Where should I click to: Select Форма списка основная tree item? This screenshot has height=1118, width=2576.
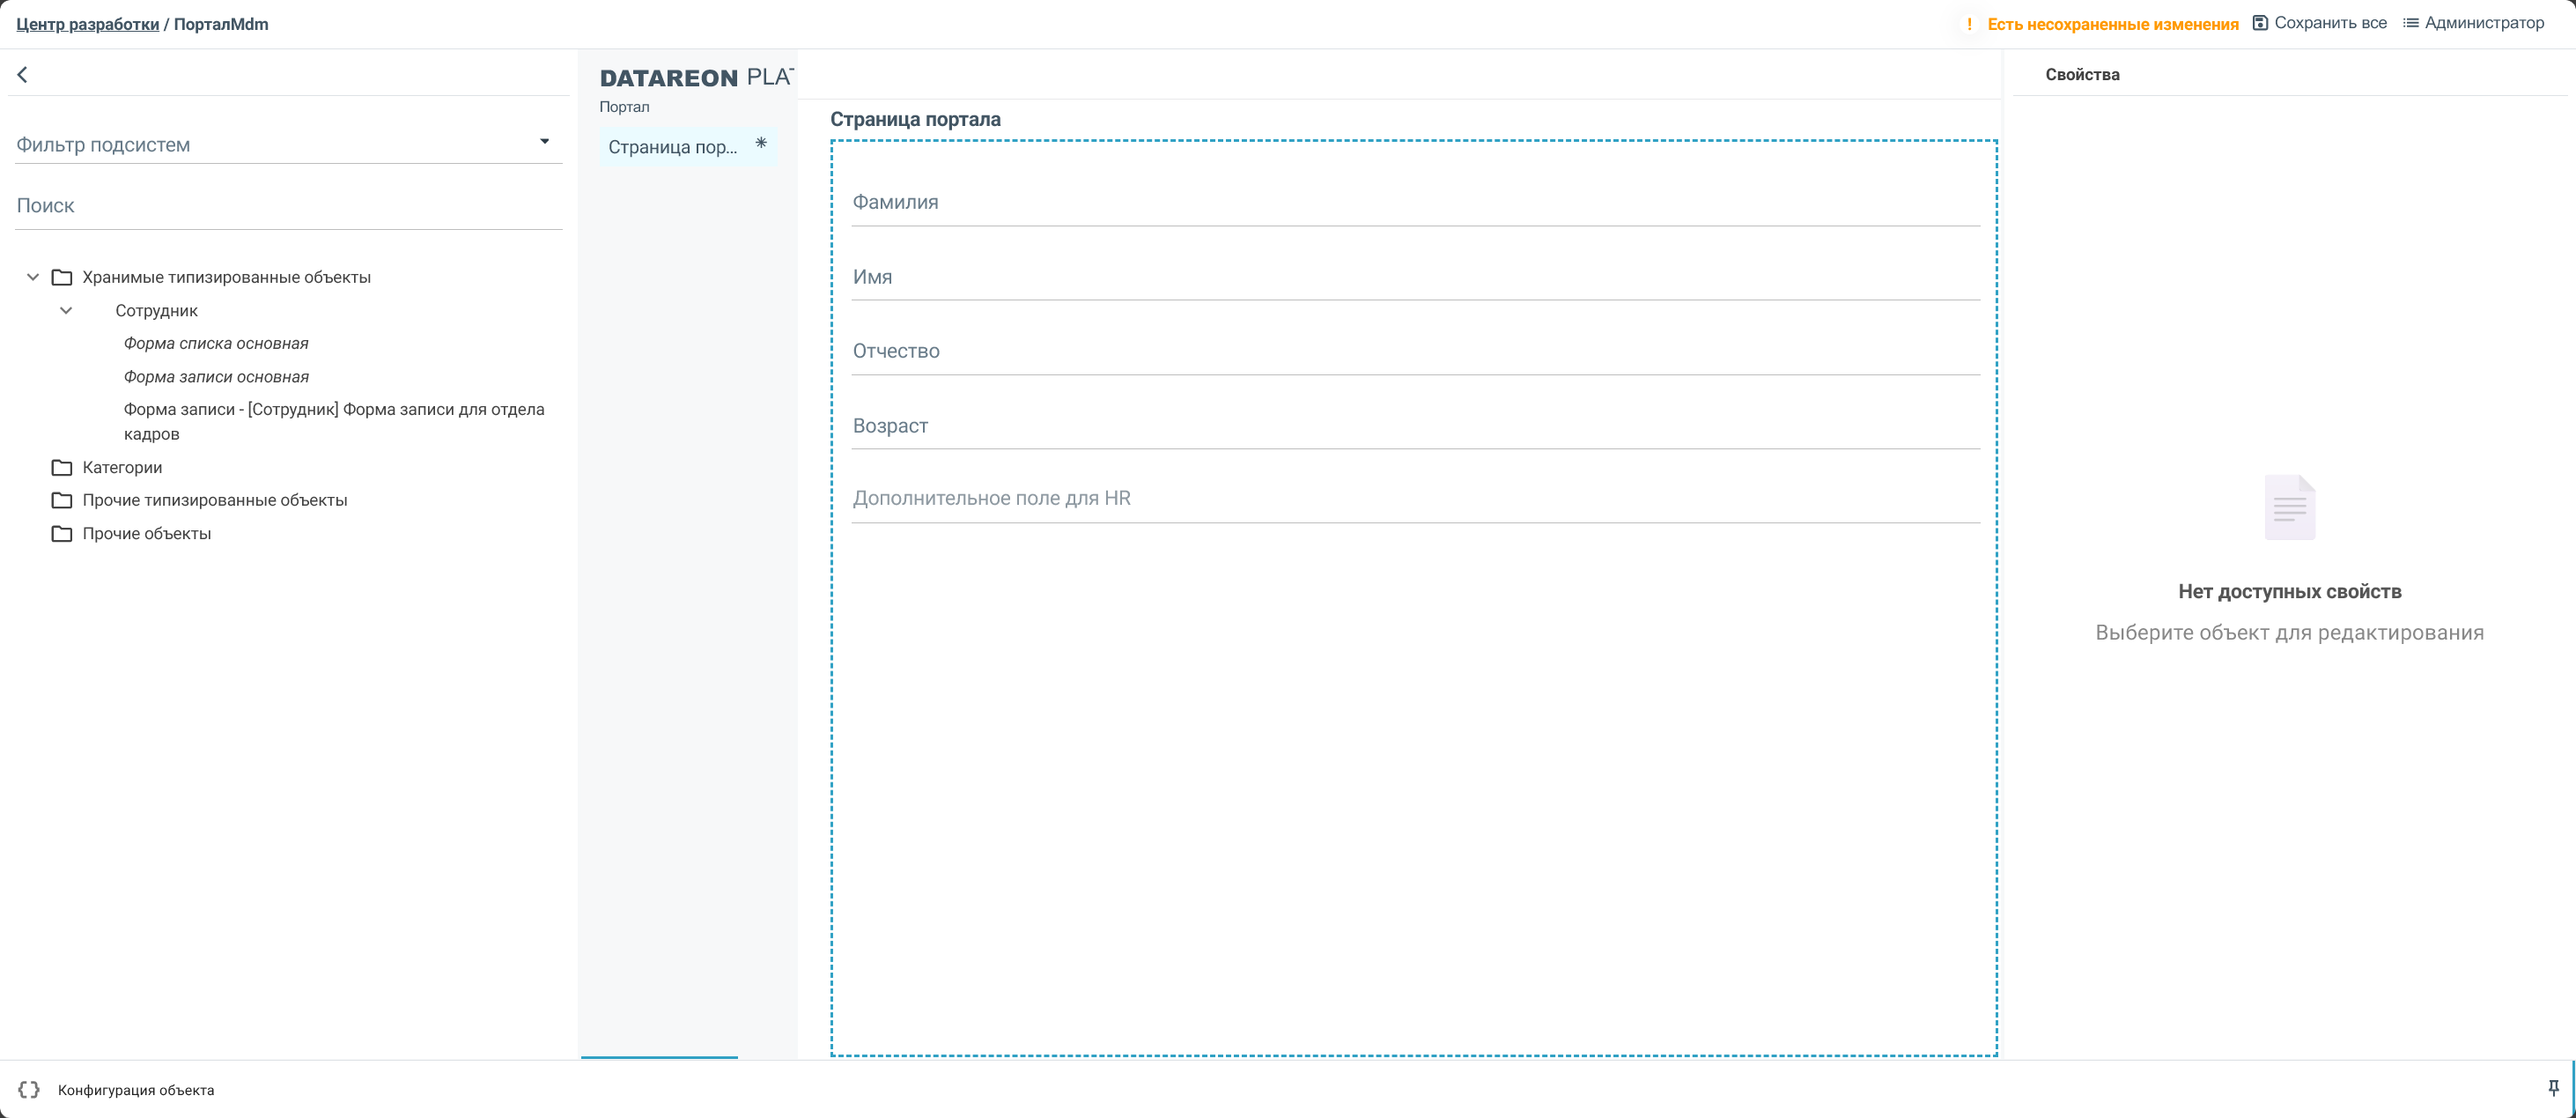[216, 343]
